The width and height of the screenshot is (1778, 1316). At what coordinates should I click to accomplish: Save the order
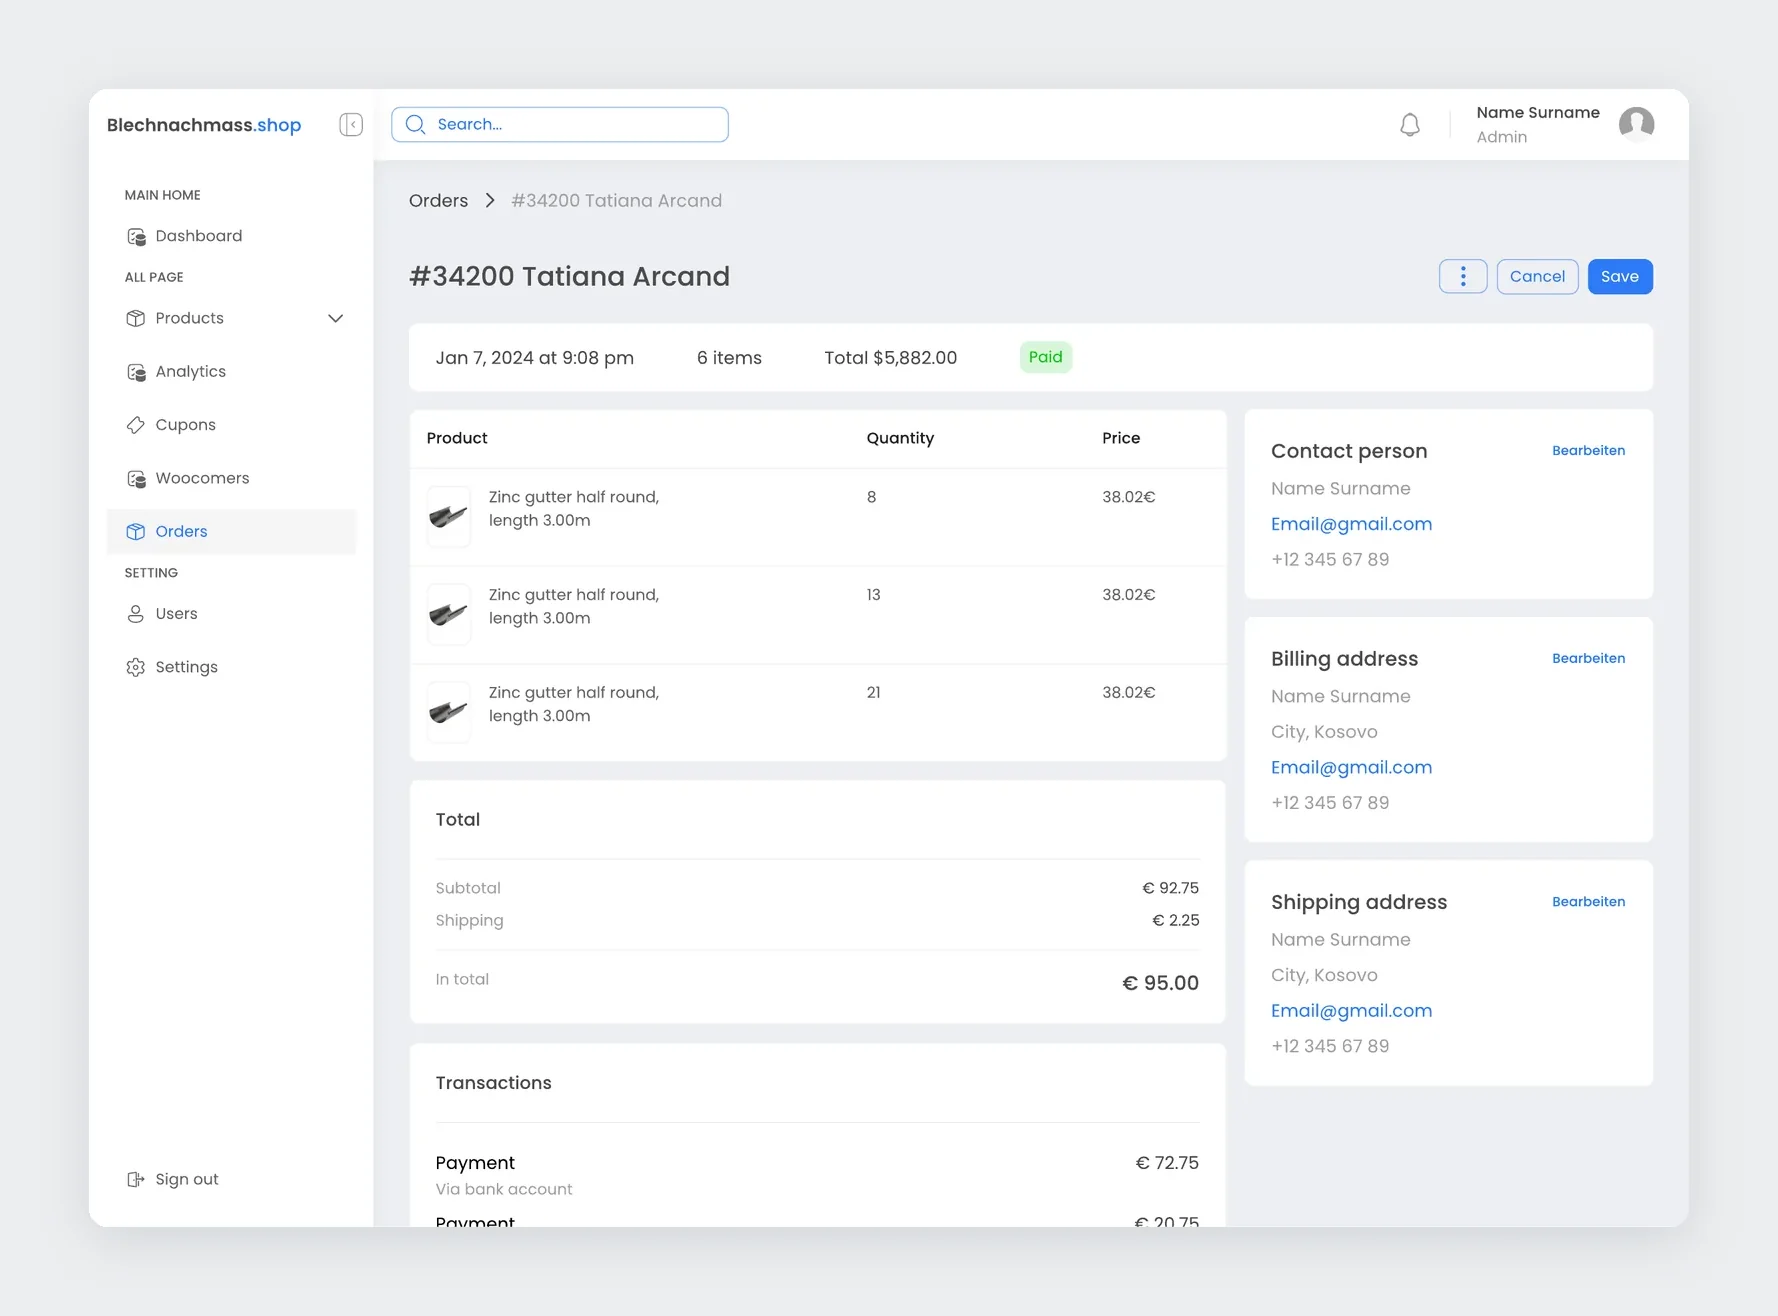pos(1620,276)
